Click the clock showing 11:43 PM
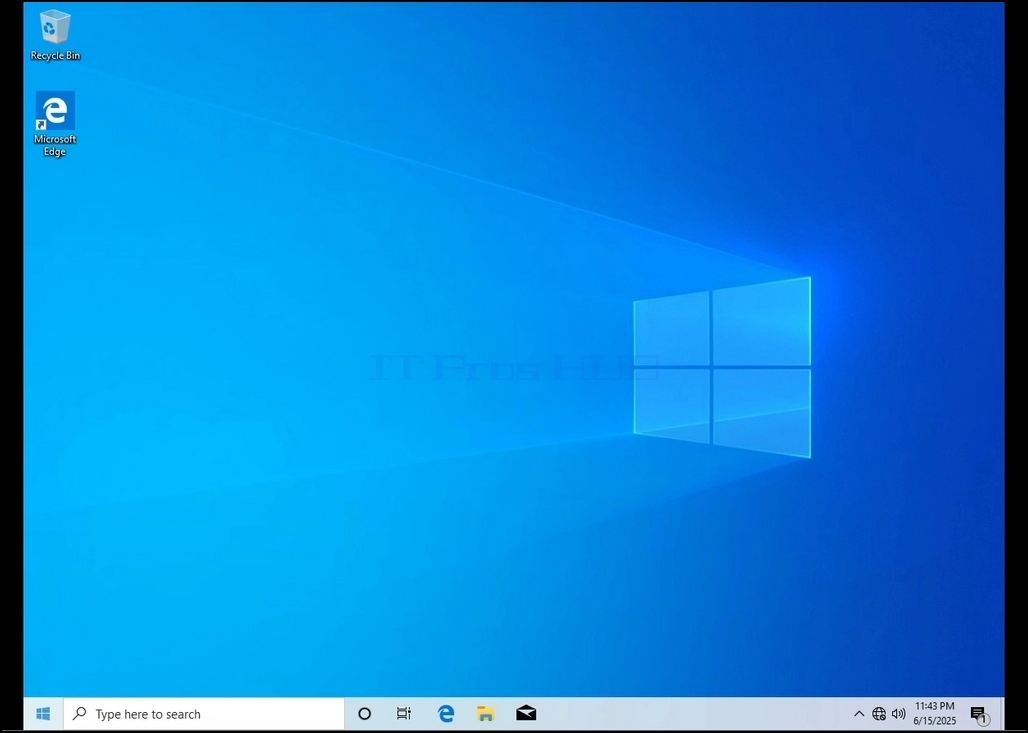This screenshot has width=1028, height=733. [x=935, y=714]
